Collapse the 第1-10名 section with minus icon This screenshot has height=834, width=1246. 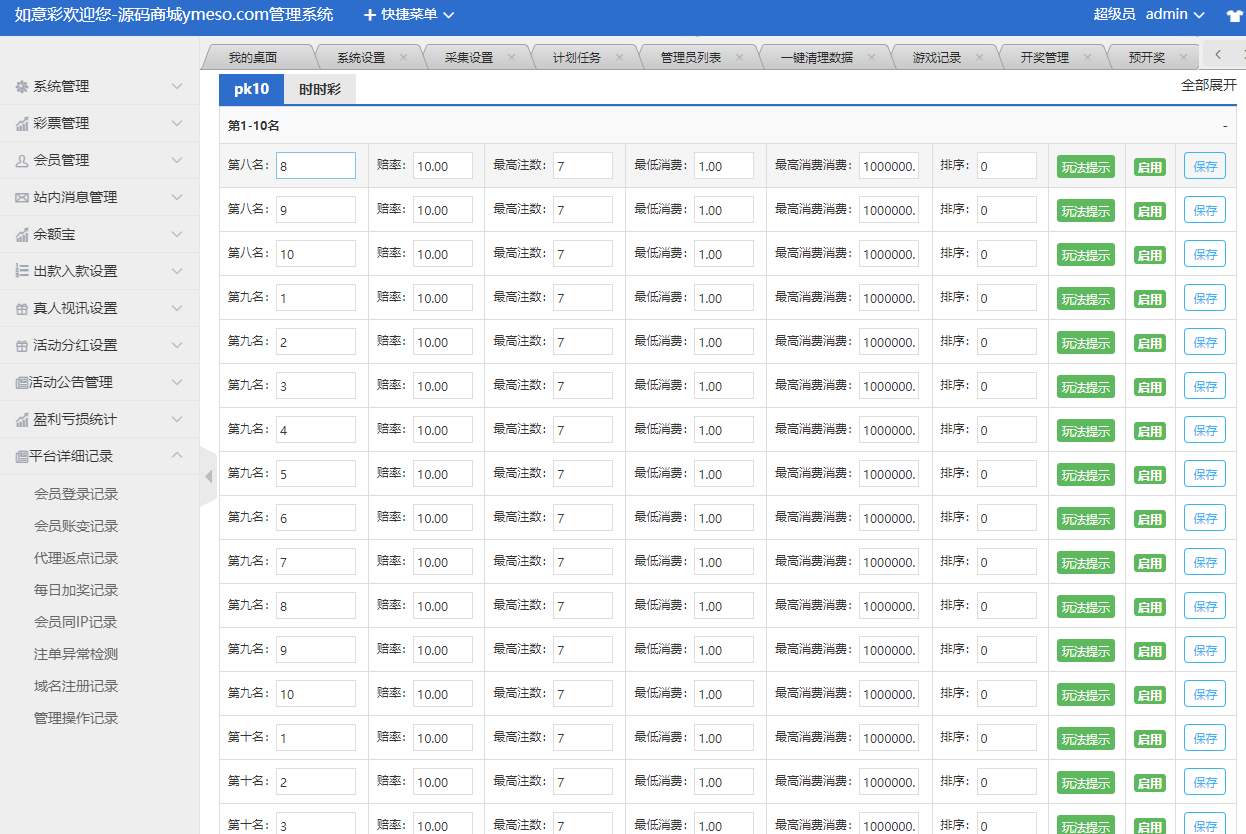coord(1225,126)
